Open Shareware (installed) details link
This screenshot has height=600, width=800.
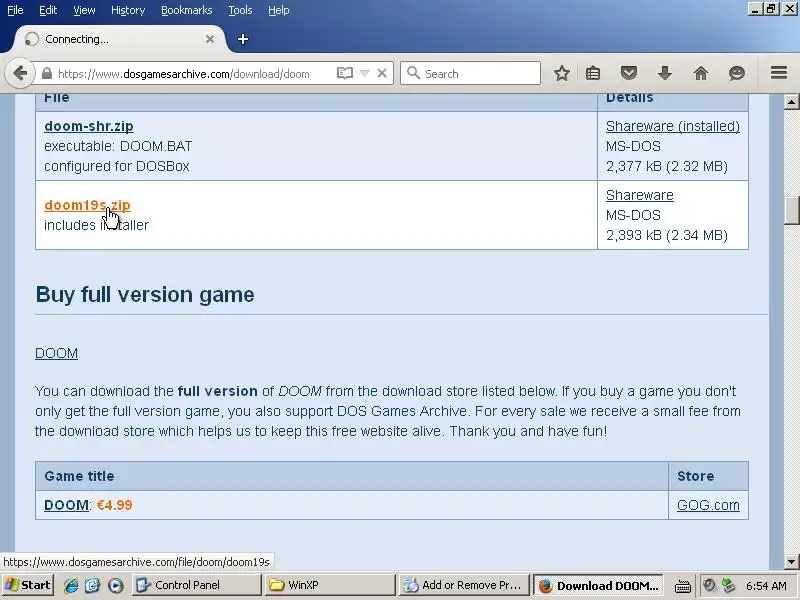pos(672,126)
